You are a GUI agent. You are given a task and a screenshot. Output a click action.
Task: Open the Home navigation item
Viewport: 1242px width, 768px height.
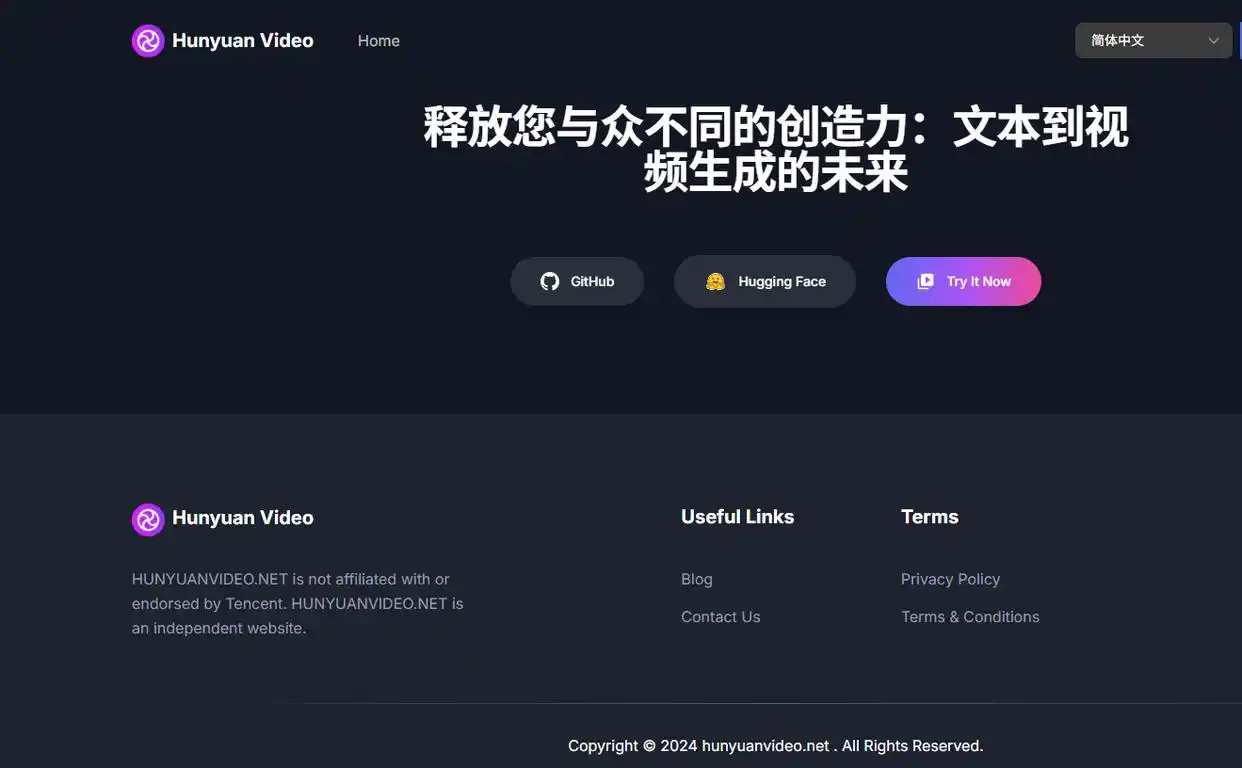(x=379, y=41)
